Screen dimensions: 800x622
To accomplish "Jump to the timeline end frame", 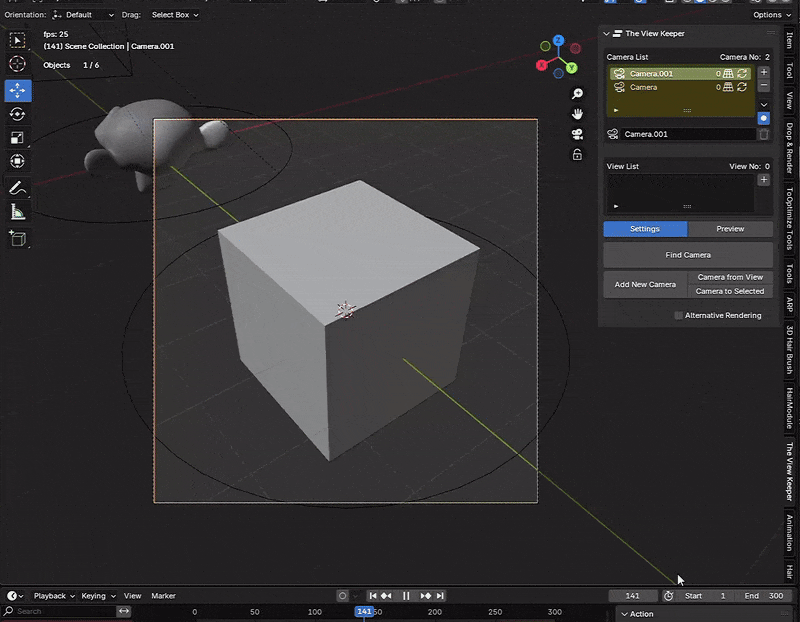I will [x=440, y=595].
